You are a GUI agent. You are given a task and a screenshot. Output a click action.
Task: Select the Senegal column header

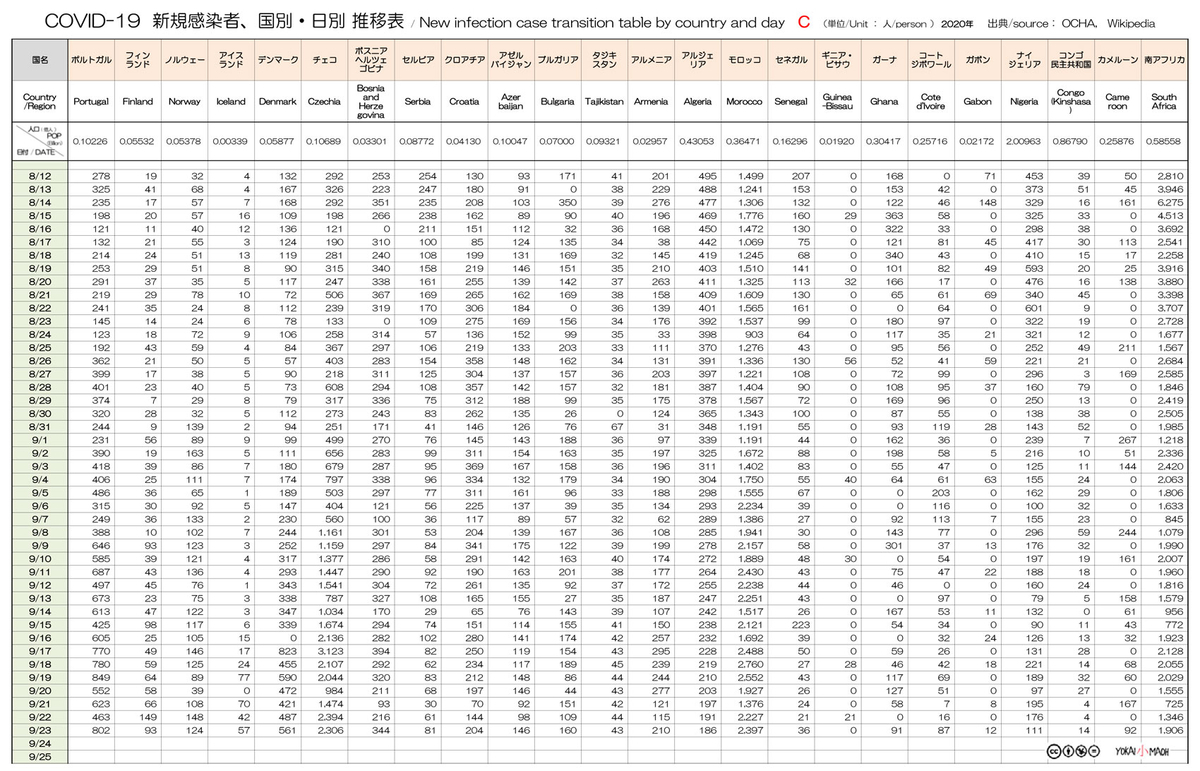tap(791, 102)
